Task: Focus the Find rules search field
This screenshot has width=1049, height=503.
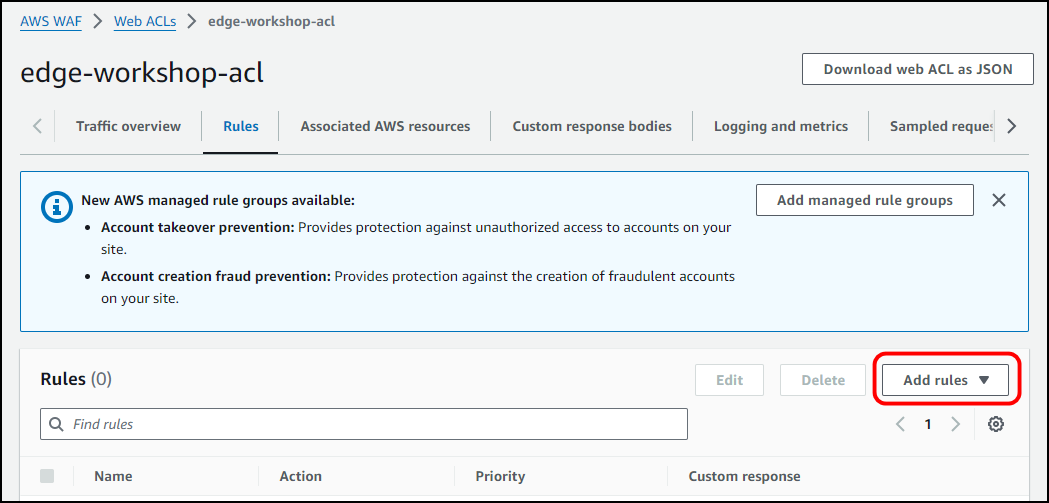Action: 364,424
